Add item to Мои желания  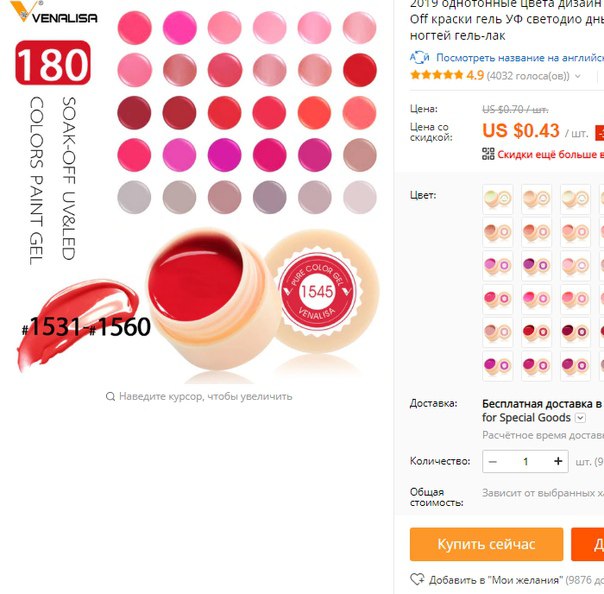495,580
